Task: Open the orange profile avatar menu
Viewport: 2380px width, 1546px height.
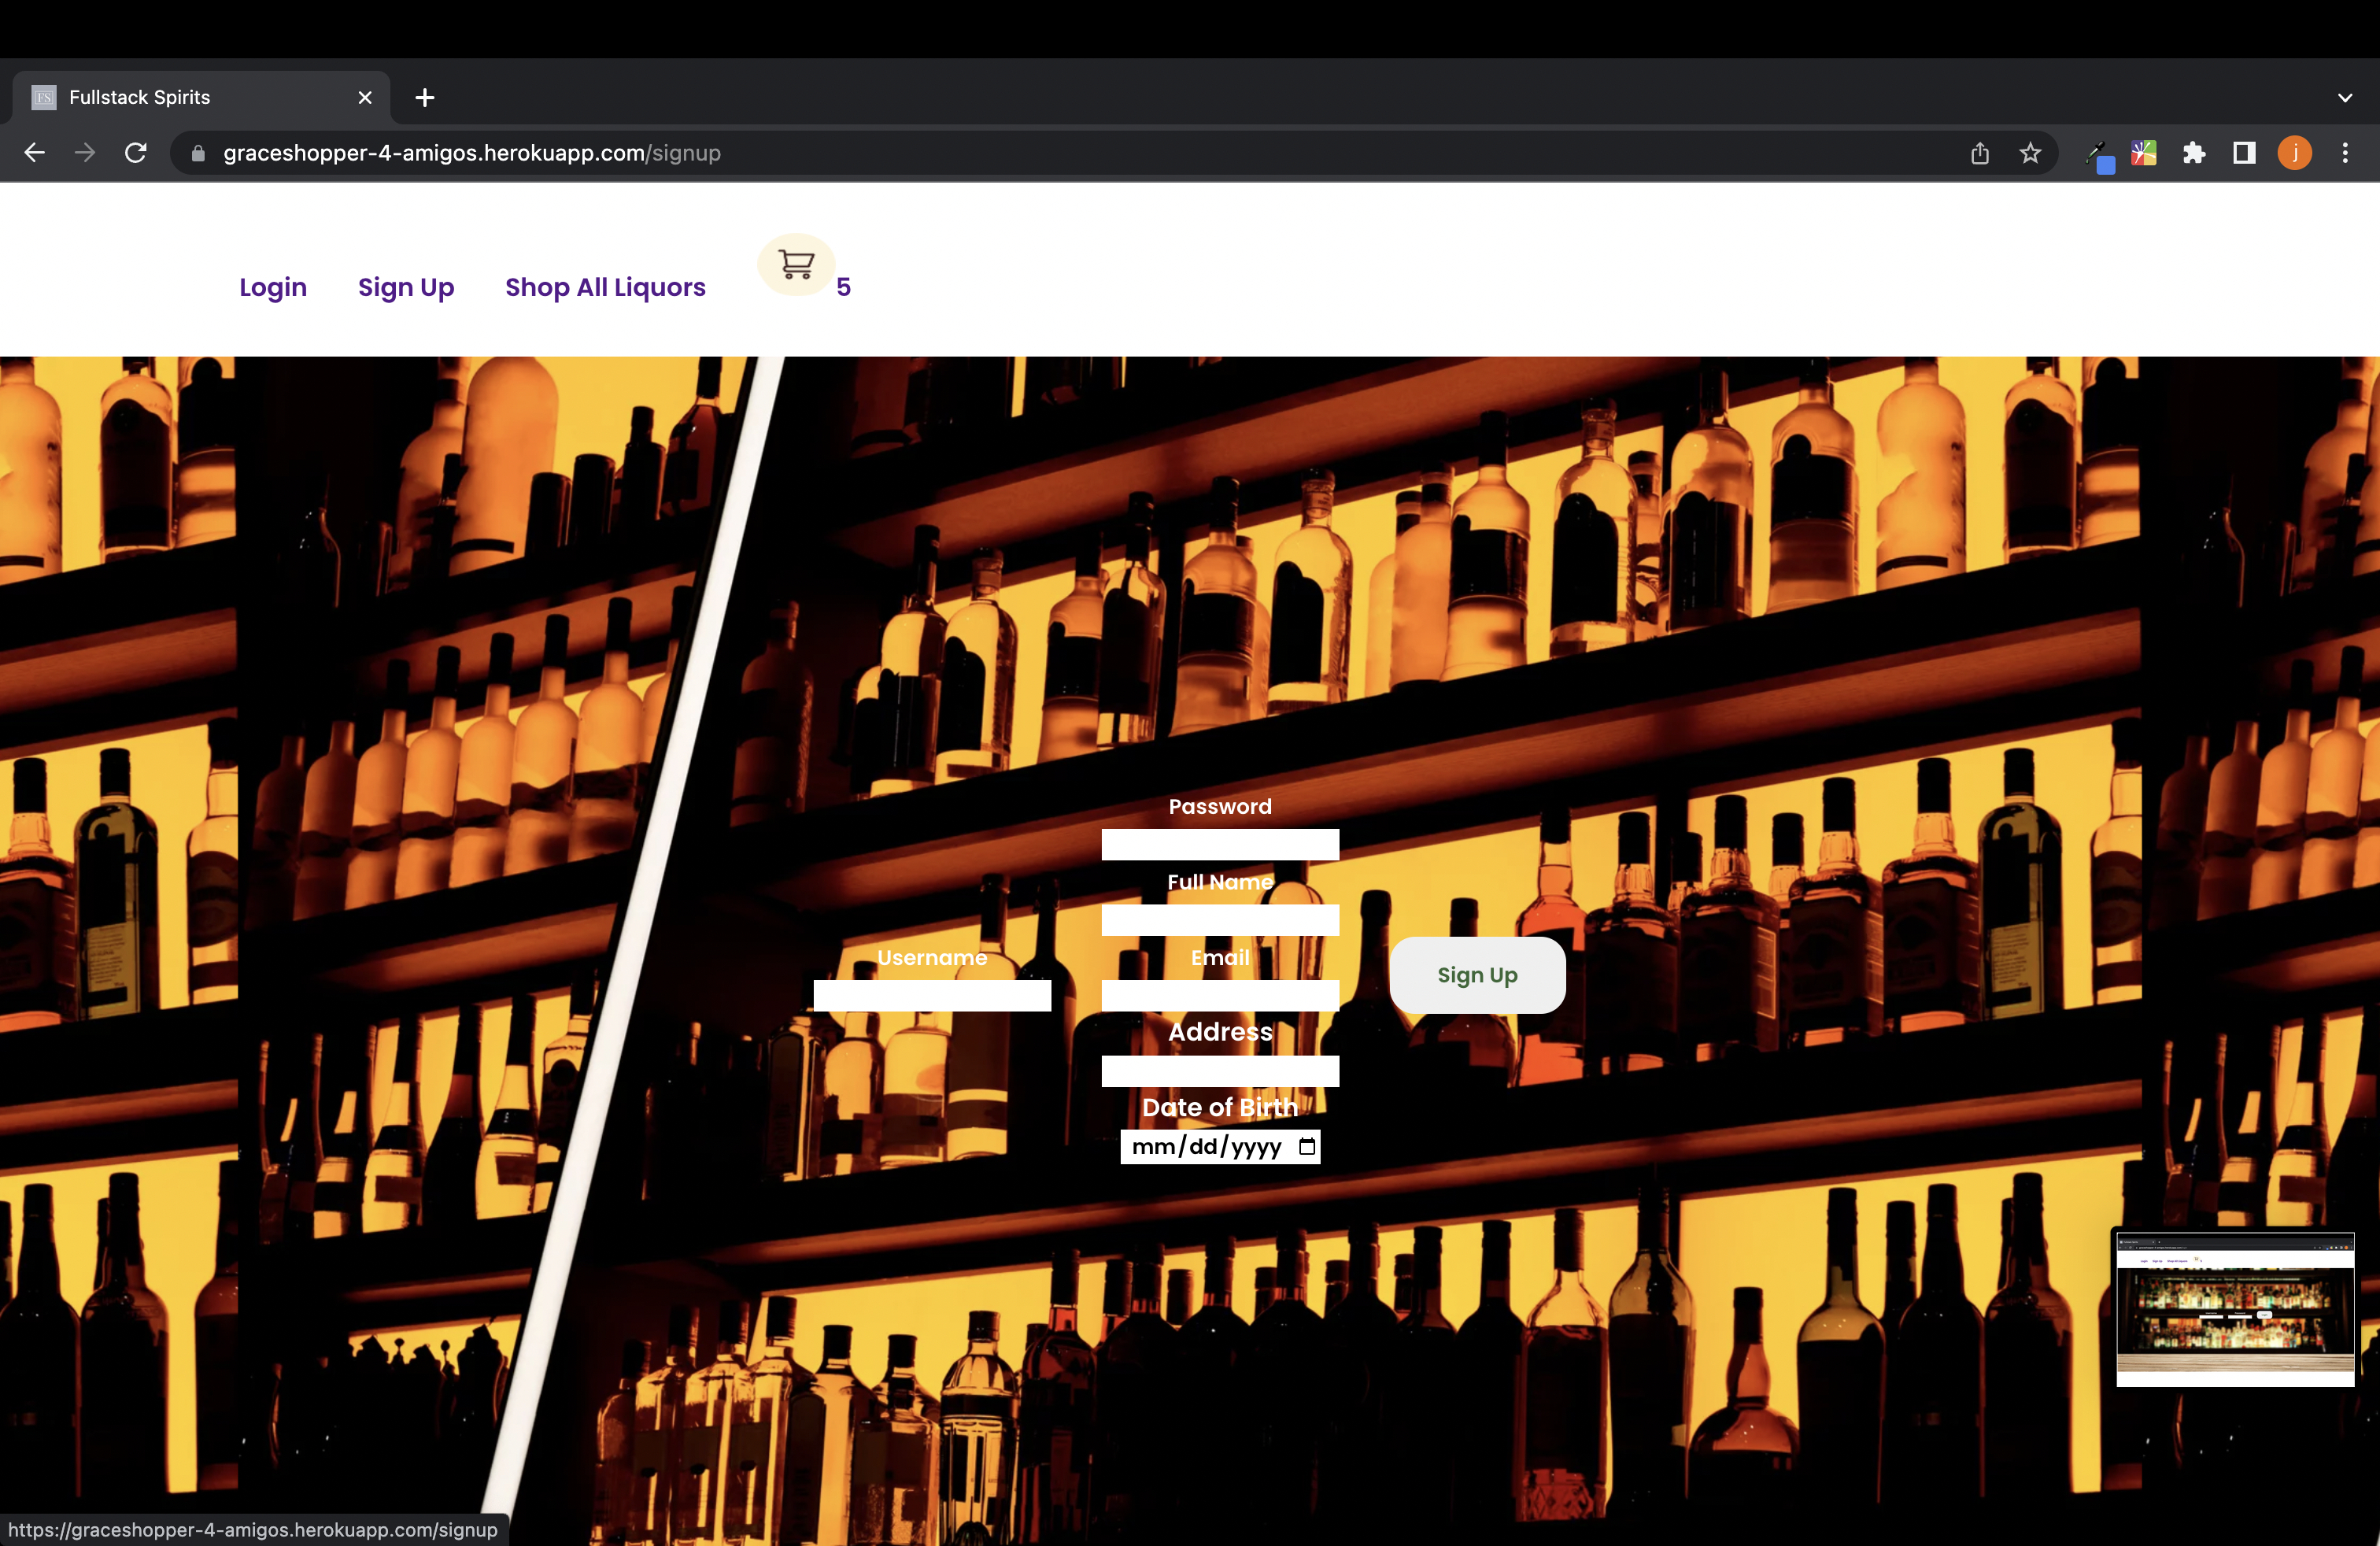Action: pos(2294,153)
